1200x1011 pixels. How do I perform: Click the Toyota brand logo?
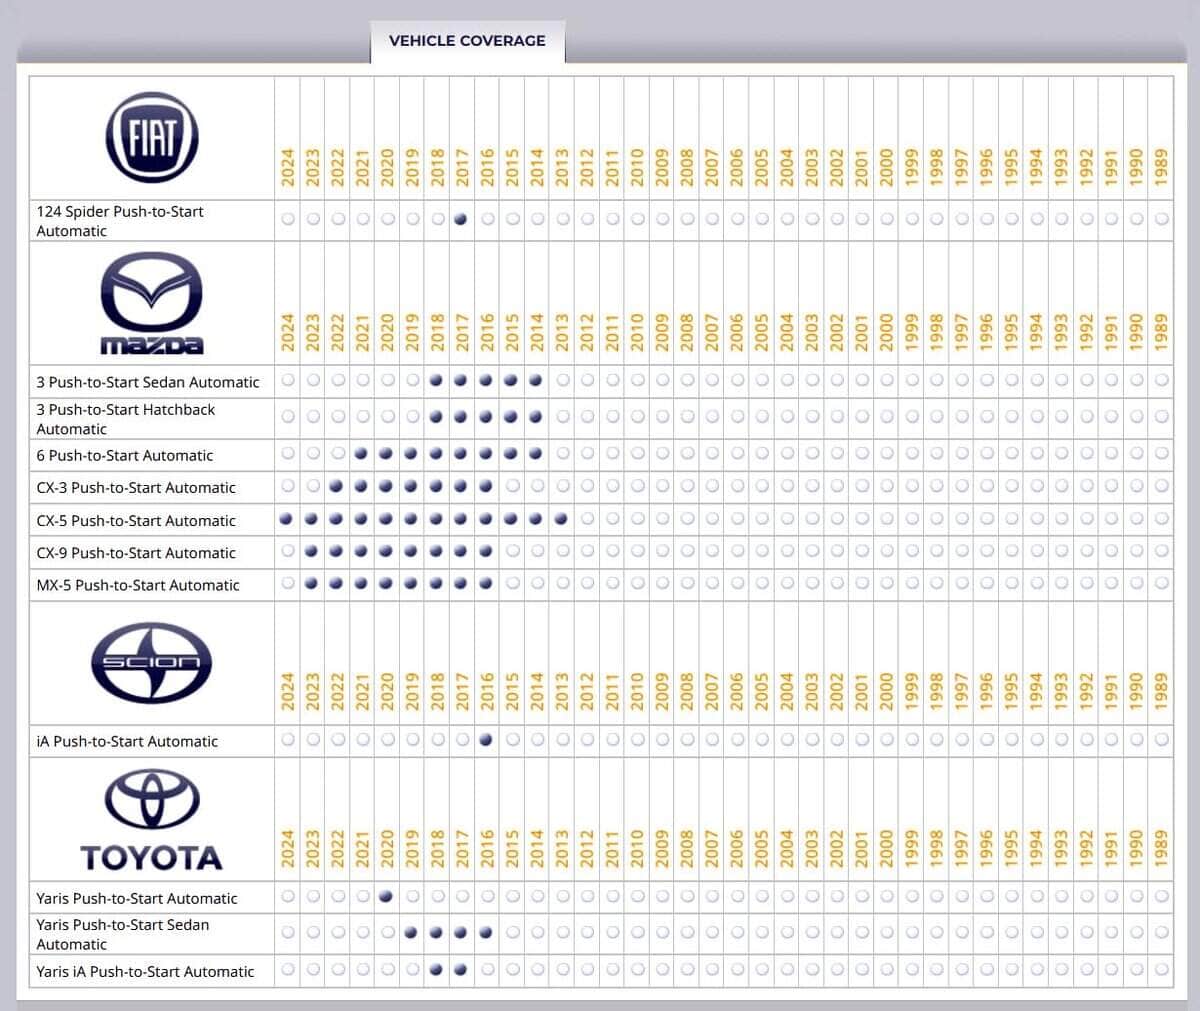click(152, 820)
